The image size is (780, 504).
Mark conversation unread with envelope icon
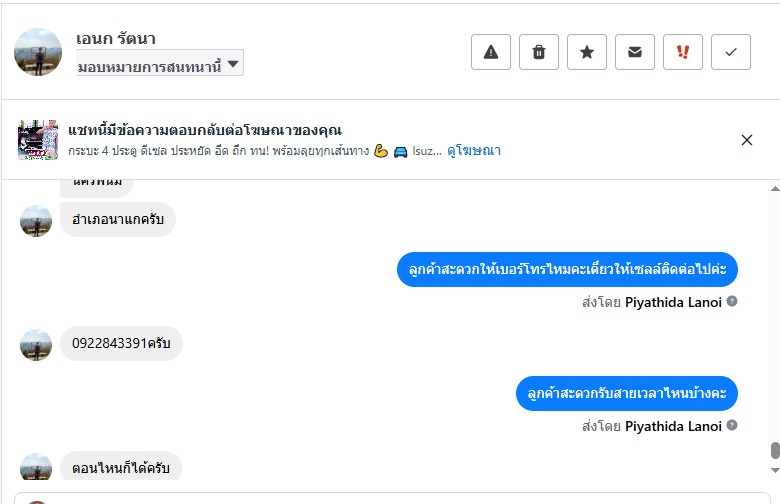pos(635,53)
